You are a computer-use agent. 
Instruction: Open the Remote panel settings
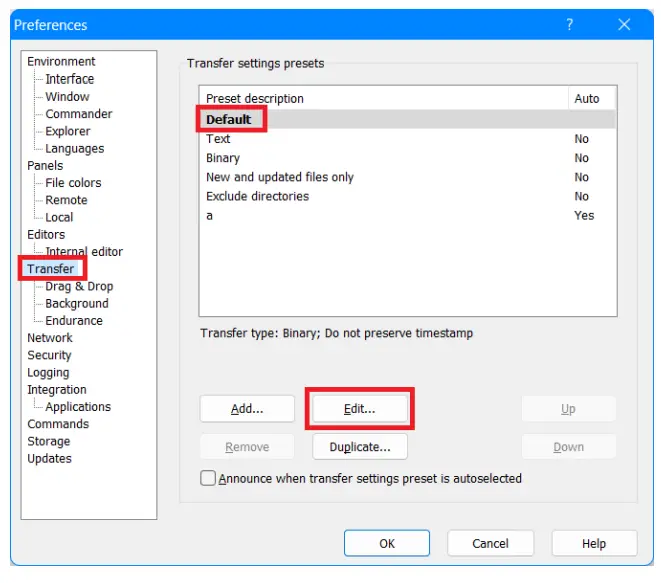click(x=66, y=200)
